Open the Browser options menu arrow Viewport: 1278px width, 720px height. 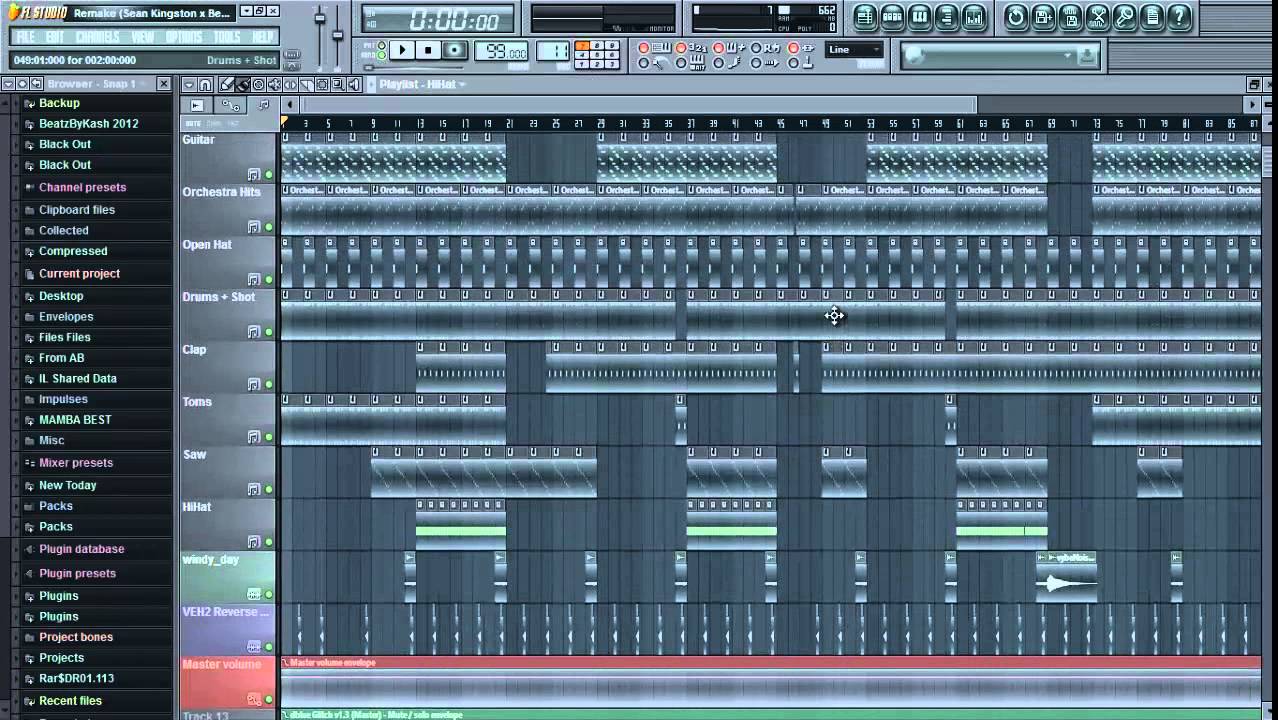pyautogui.click(x=7, y=84)
